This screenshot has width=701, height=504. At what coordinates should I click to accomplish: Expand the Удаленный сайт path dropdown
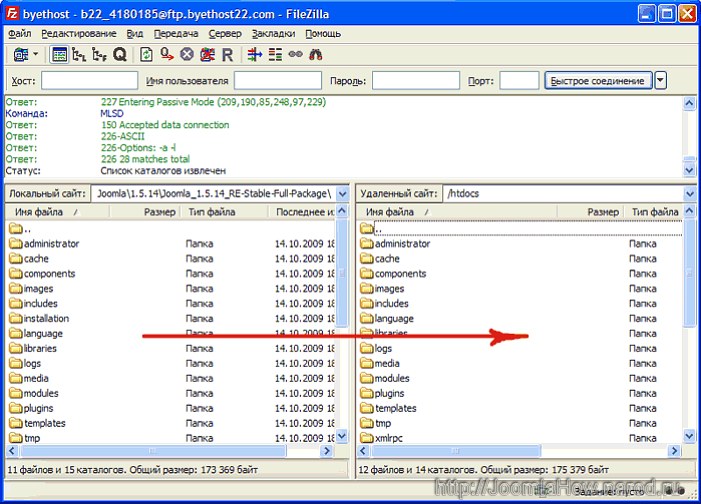(690, 194)
